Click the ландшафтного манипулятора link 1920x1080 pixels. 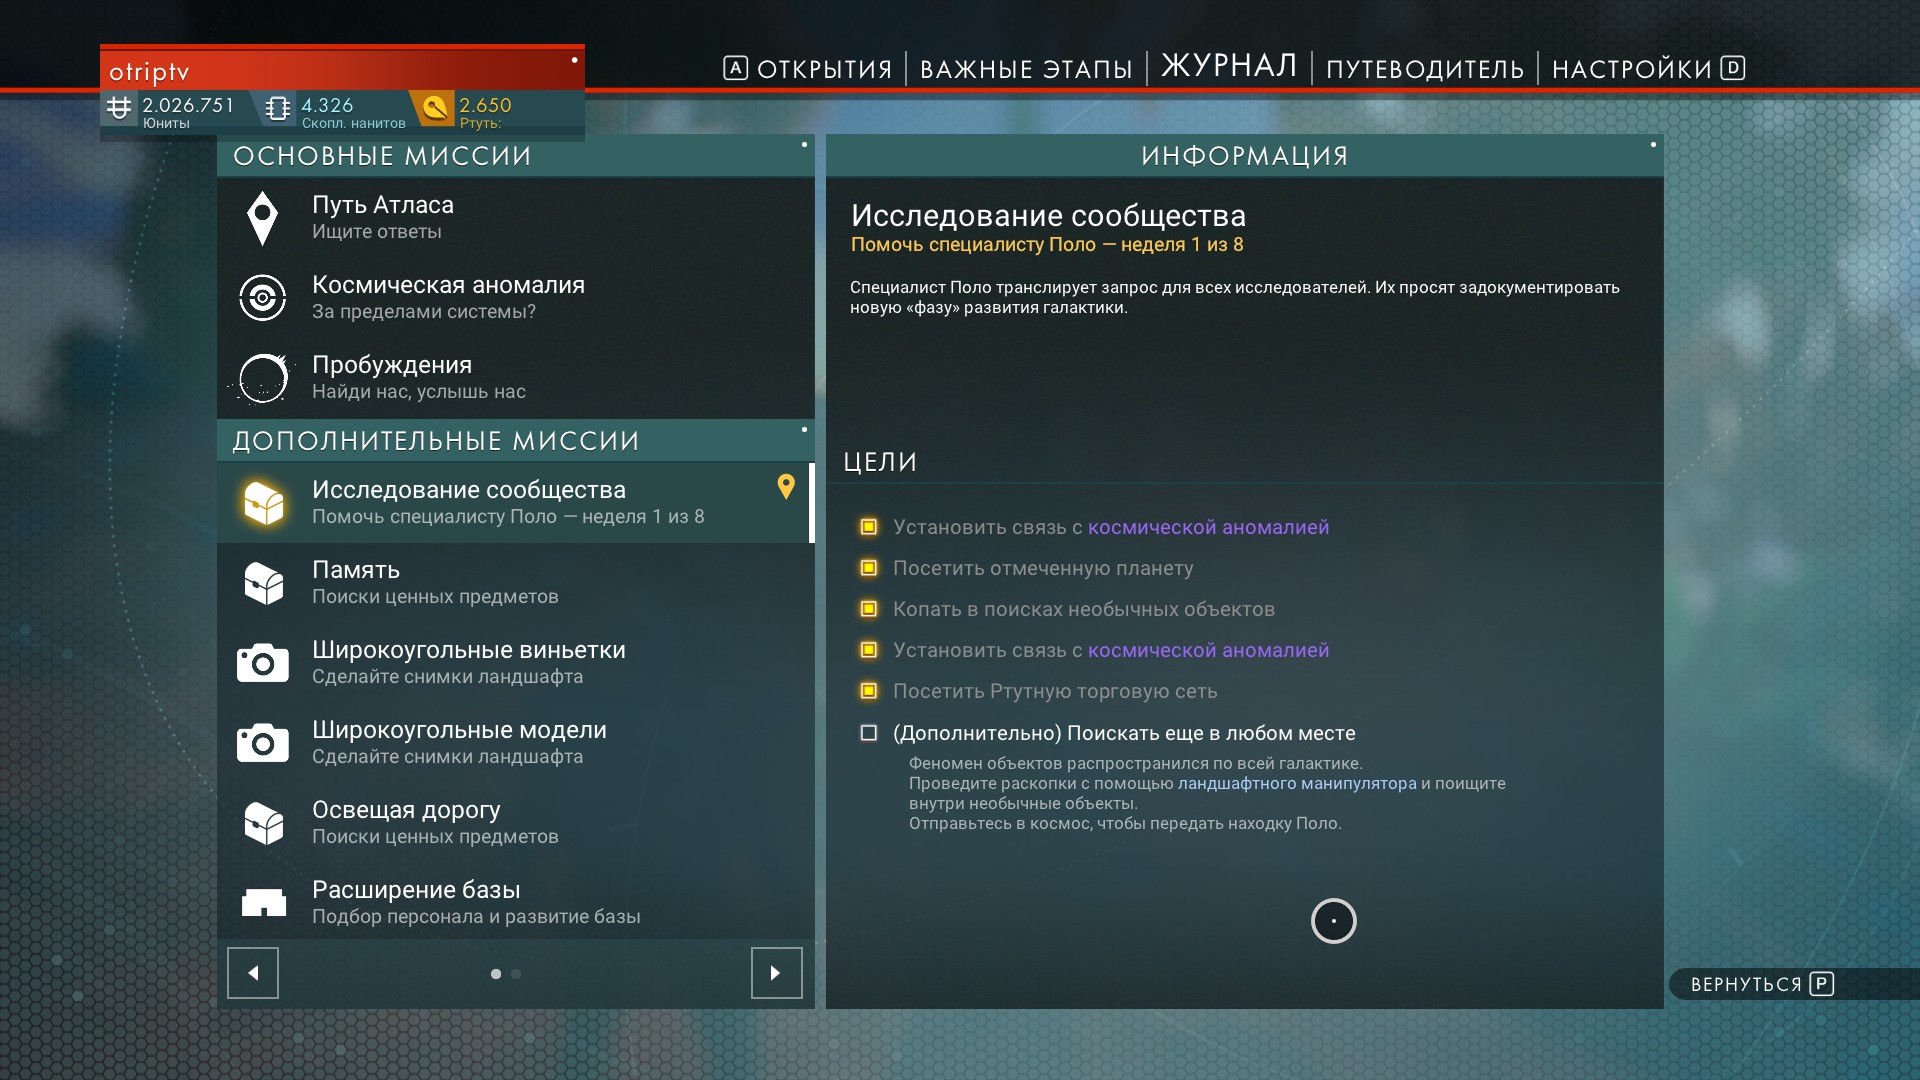pos(1297,783)
